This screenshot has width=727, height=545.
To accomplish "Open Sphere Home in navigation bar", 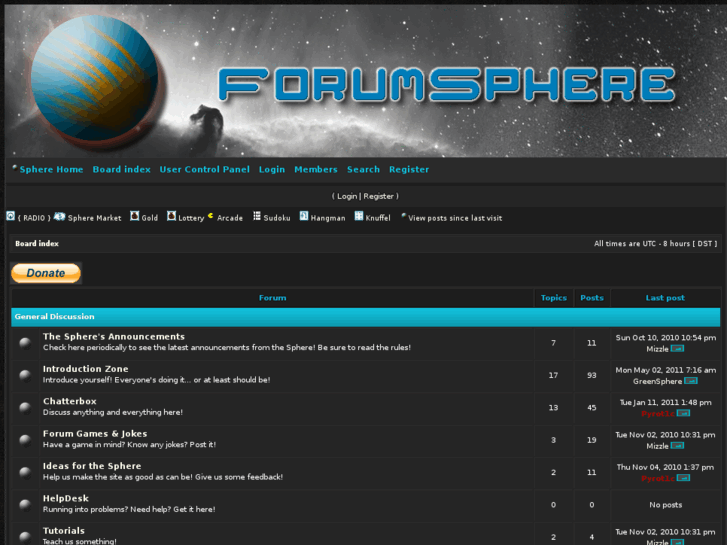I will point(51,169).
